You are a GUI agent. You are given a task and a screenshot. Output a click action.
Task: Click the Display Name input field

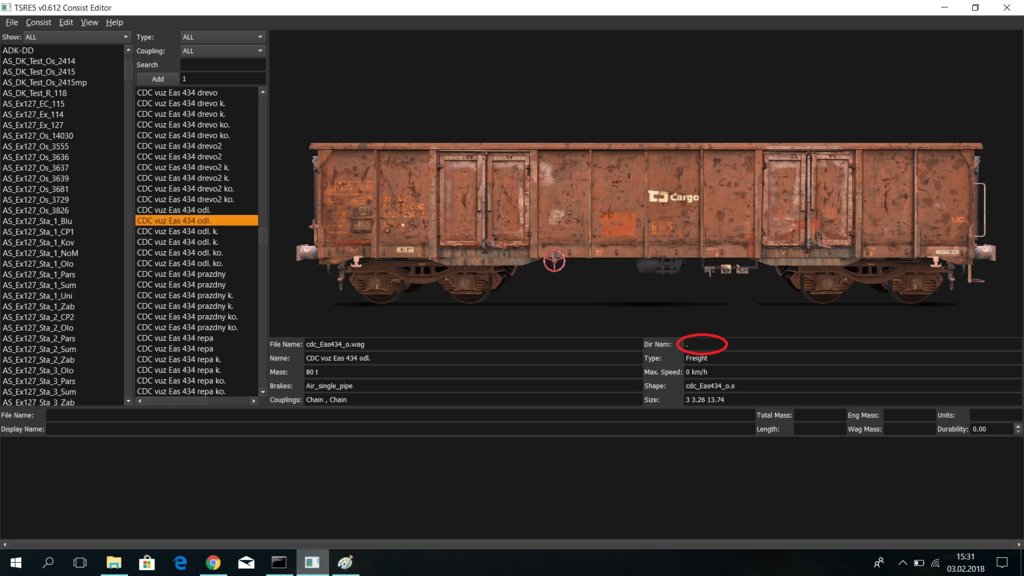tap(398, 429)
